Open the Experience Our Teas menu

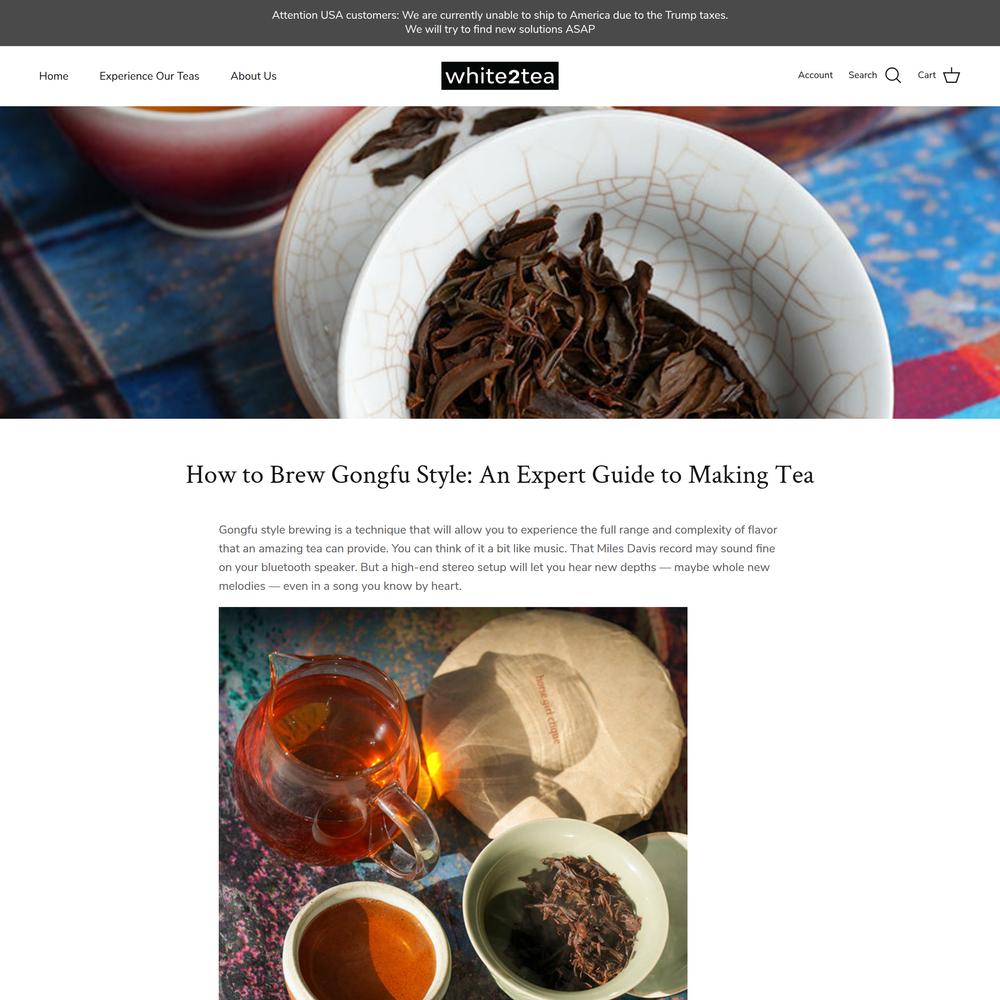tap(149, 76)
